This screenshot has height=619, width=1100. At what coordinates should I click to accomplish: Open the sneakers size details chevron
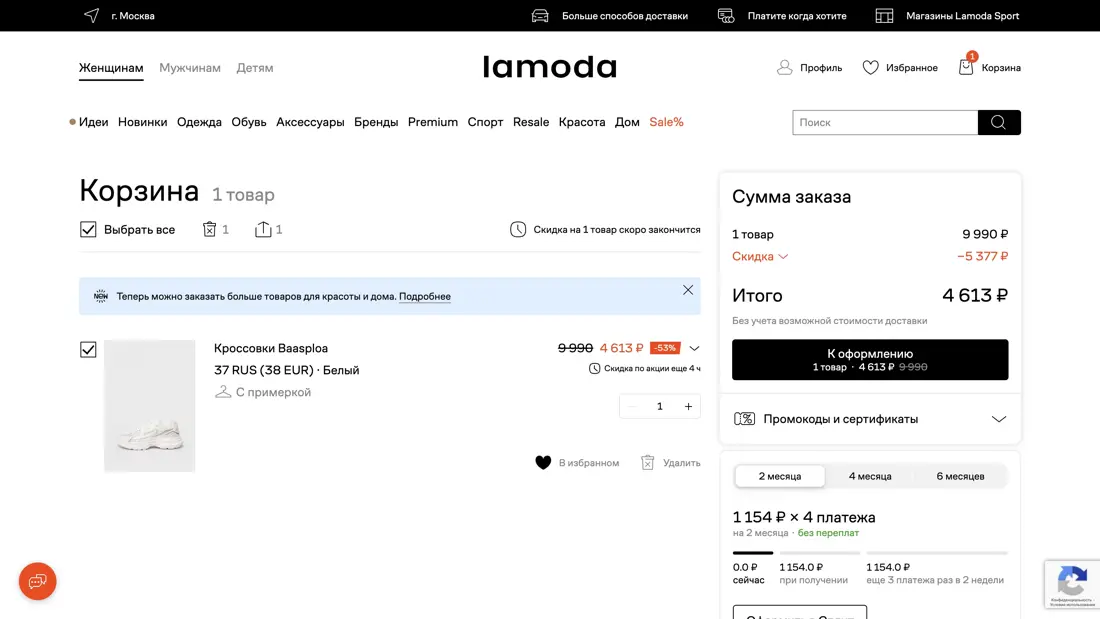coord(694,348)
